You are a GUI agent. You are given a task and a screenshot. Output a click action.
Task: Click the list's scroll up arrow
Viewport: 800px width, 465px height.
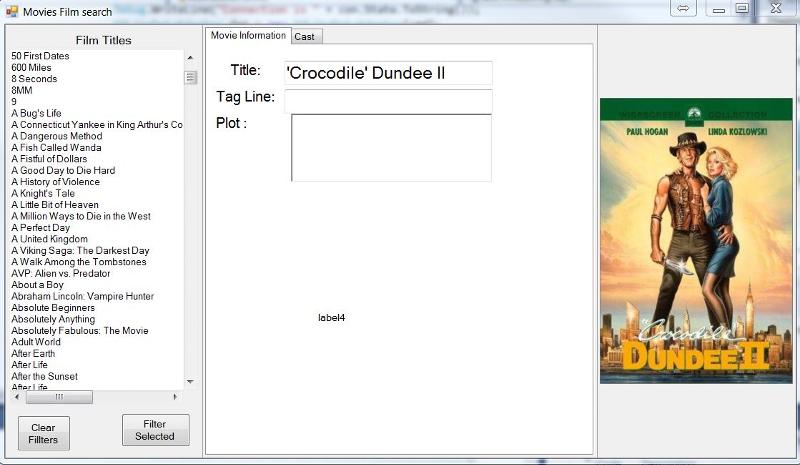click(x=190, y=56)
